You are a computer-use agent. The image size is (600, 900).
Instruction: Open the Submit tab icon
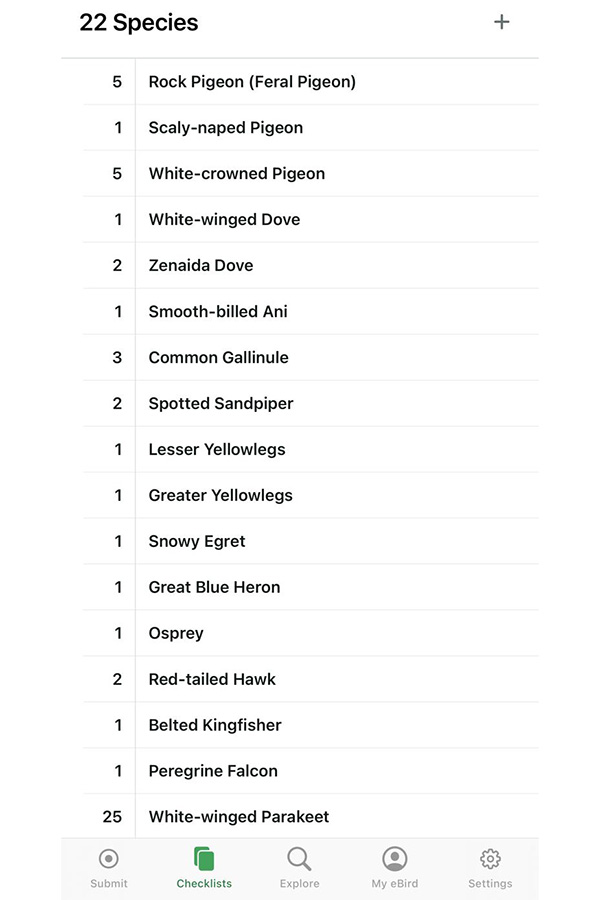pos(109,859)
